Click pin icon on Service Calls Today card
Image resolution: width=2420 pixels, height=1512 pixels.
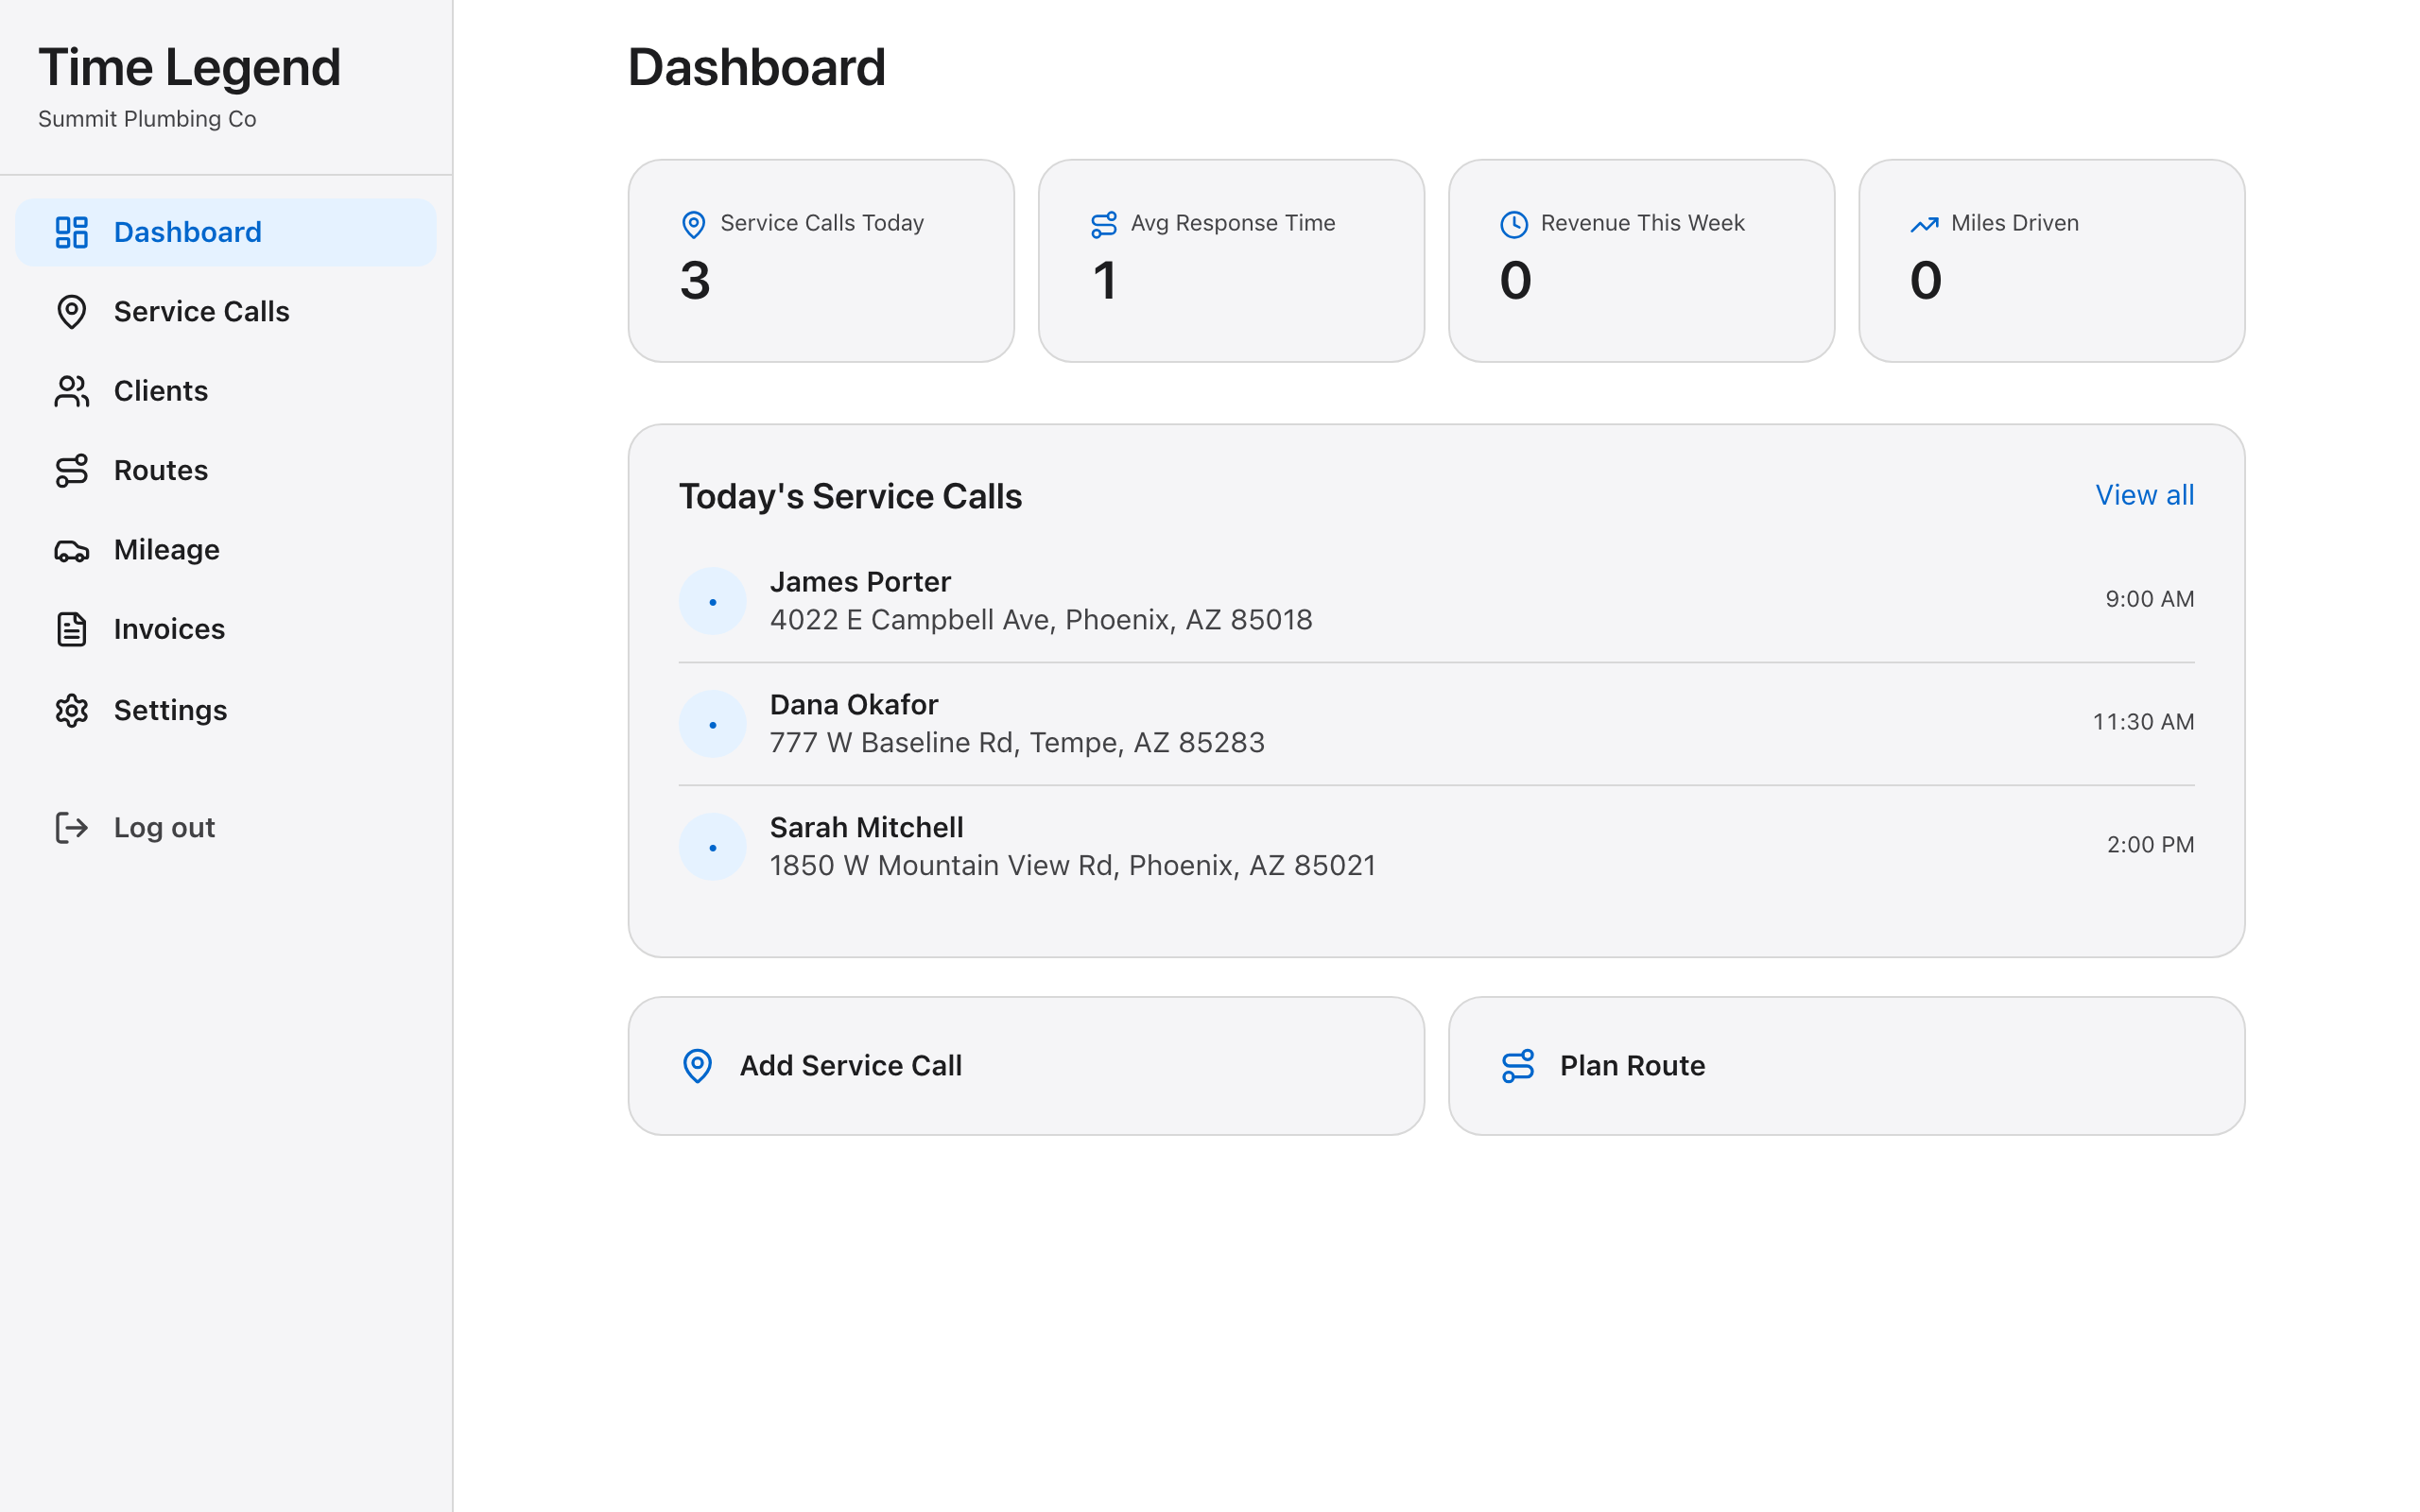(694, 224)
